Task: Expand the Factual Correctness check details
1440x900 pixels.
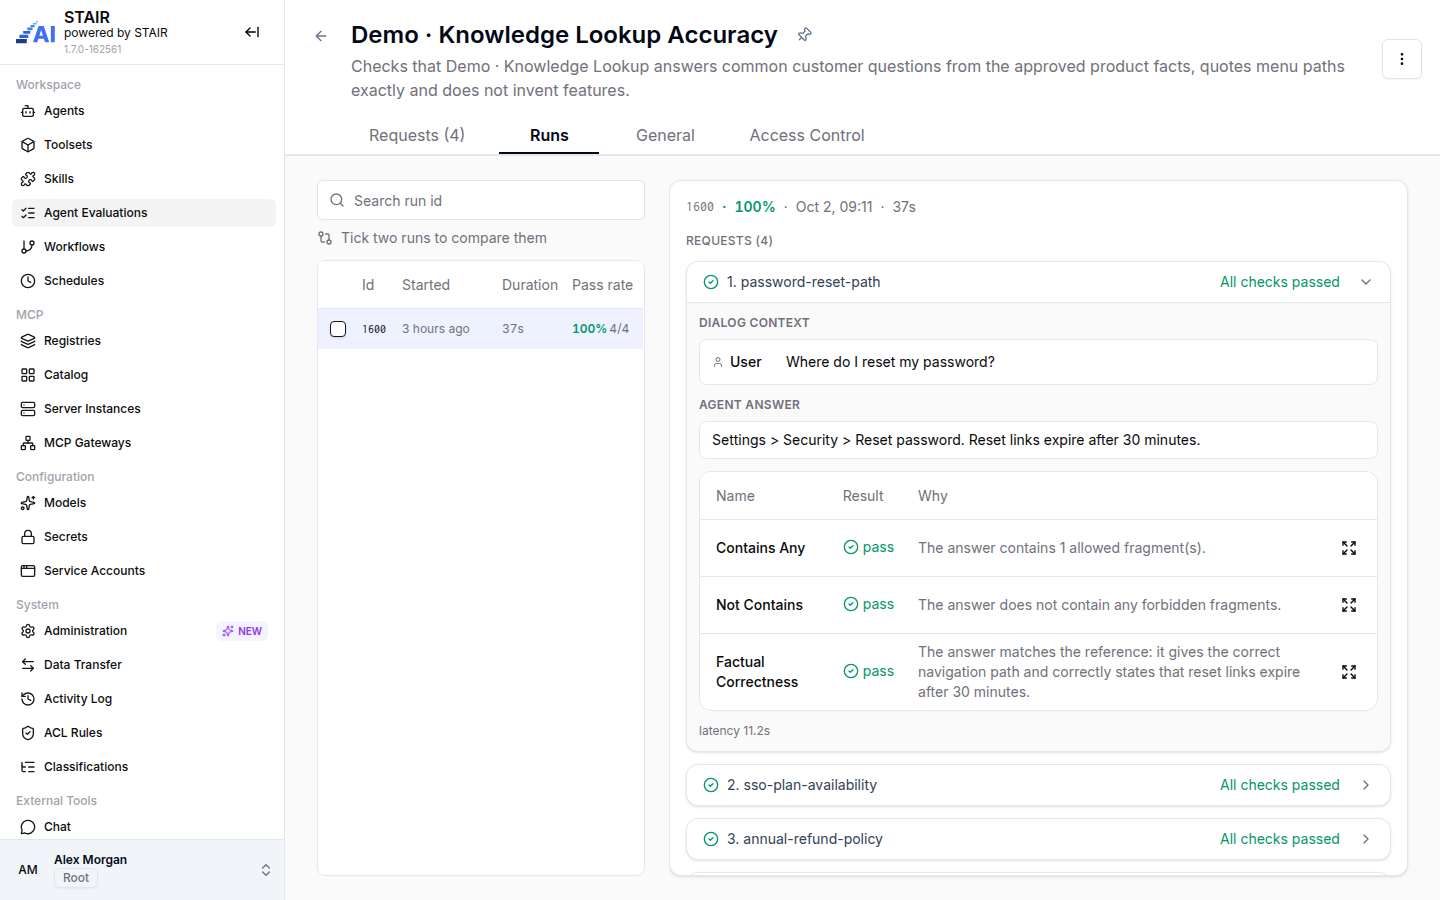Action: pos(1349,672)
